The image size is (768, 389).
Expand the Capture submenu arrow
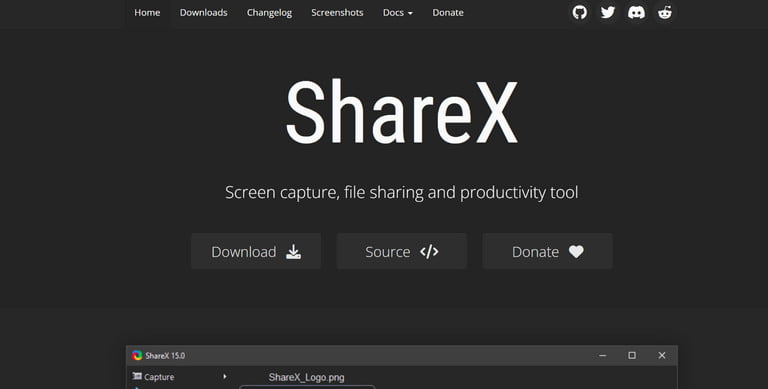click(x=225, y=377)
